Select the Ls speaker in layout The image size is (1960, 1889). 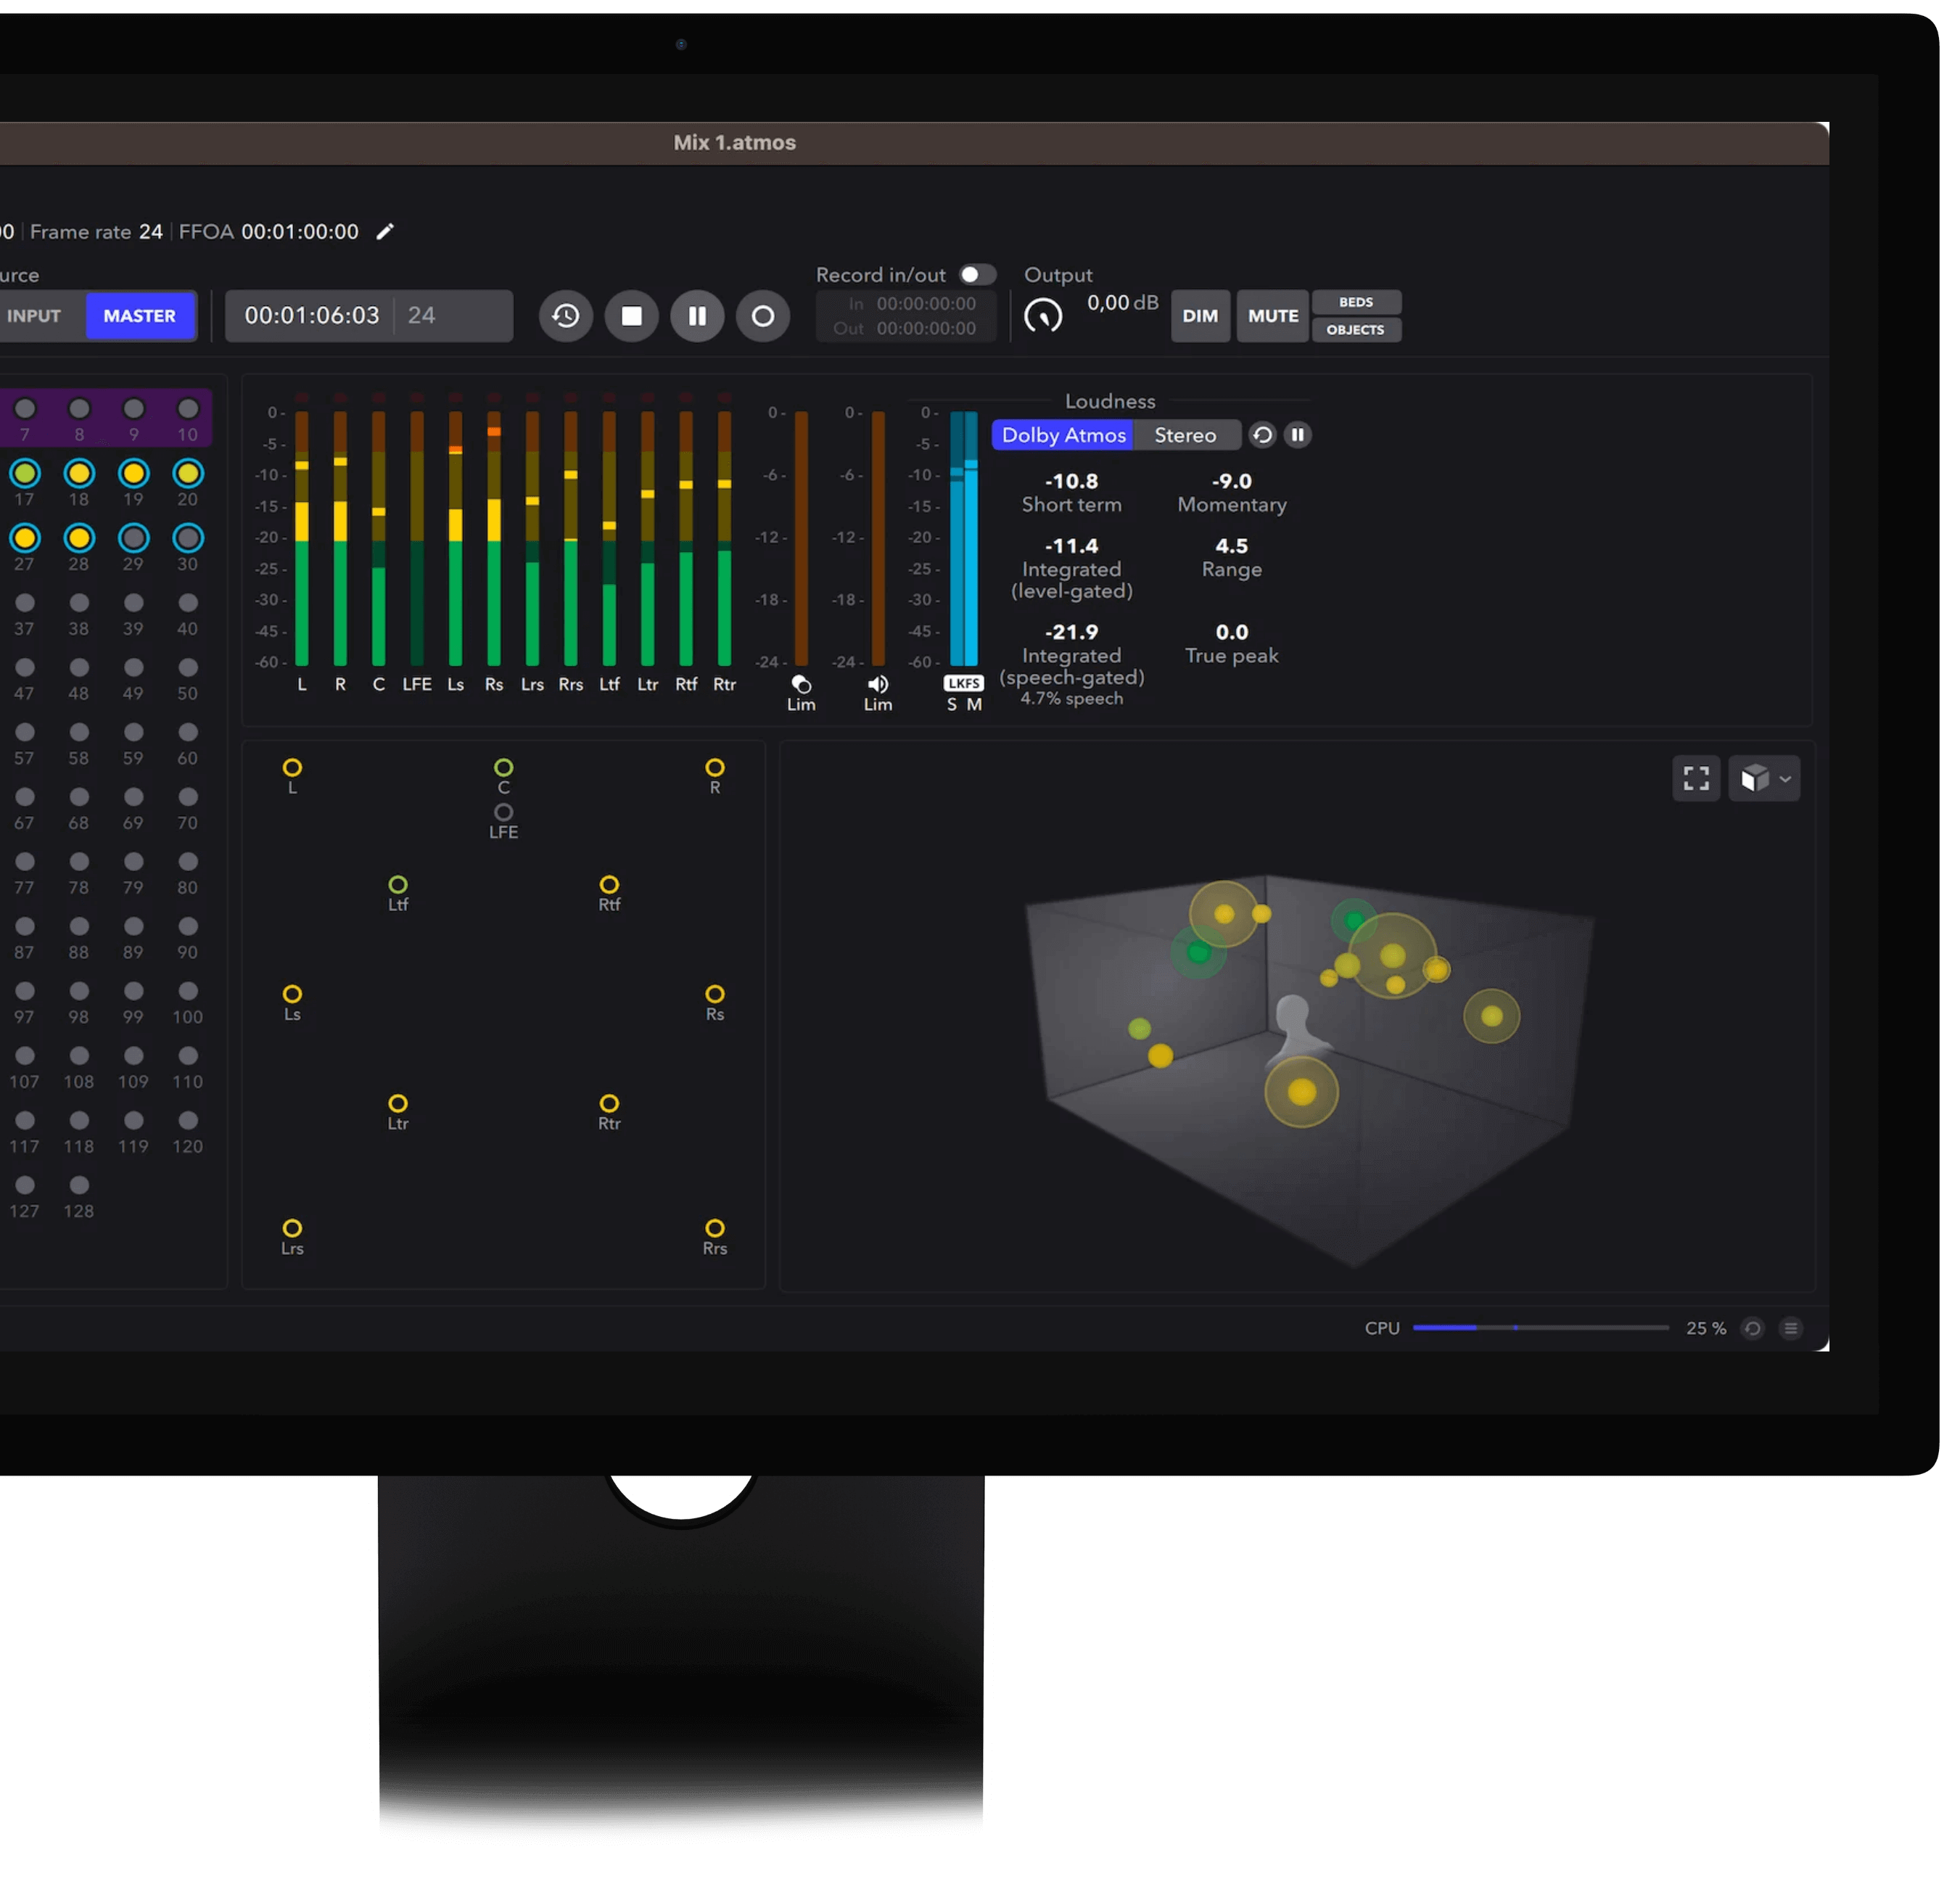292,994
